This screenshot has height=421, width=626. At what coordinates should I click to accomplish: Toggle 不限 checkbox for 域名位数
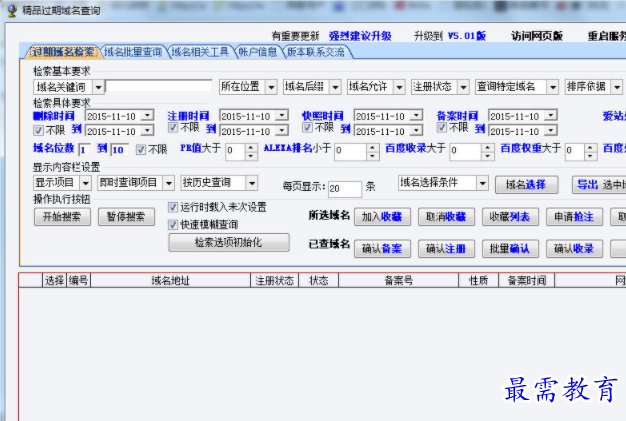[141, 150]
